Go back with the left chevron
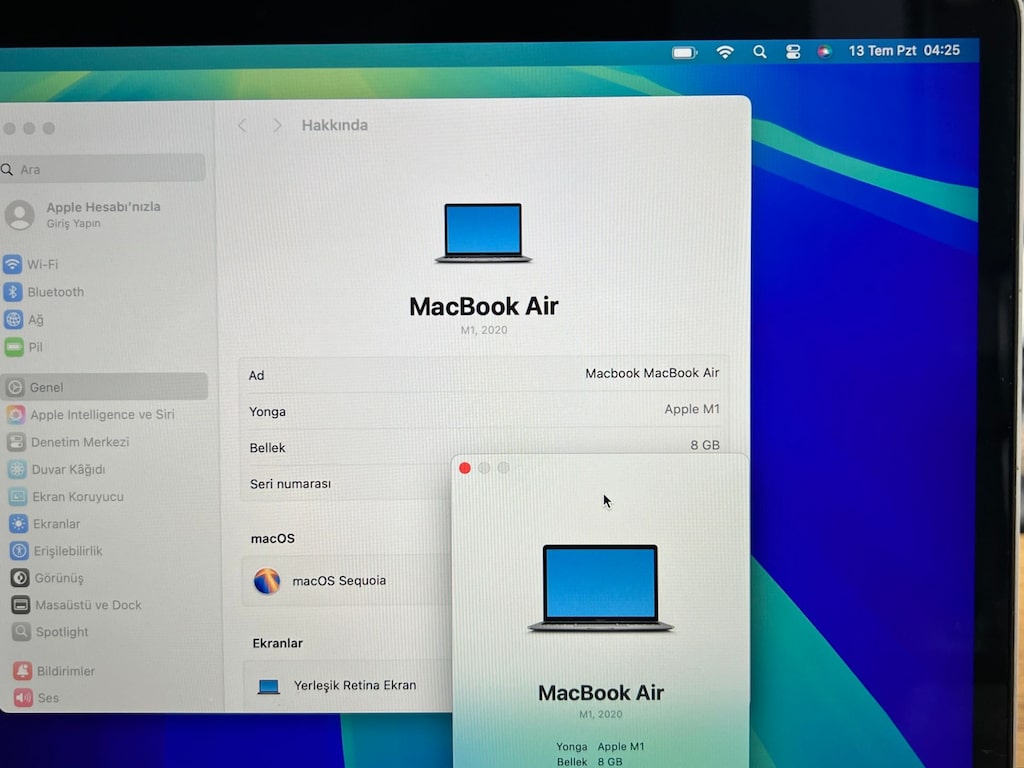This screenshot has width=1024, height=768. point(242,125)
